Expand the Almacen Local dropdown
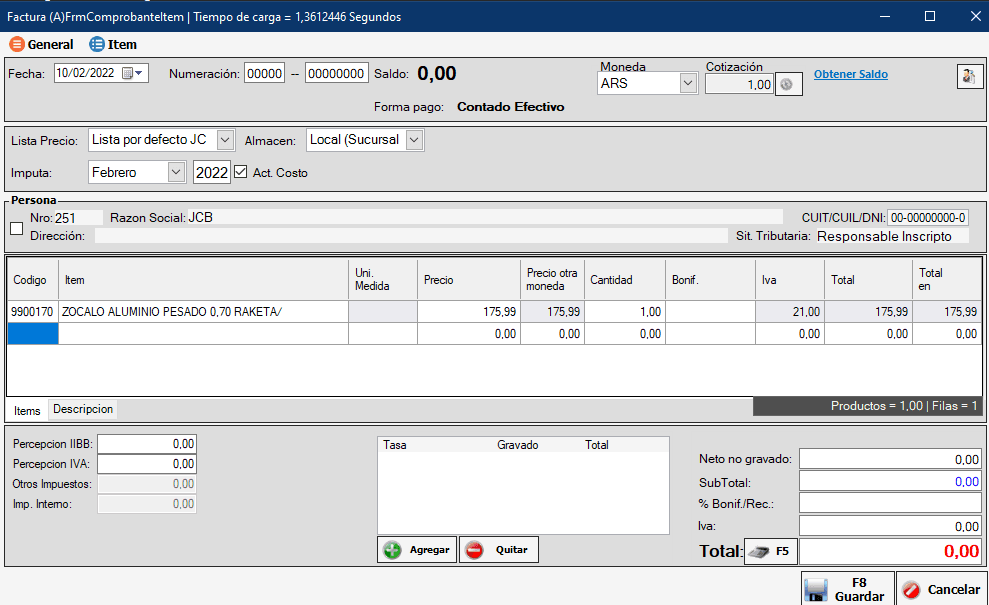The height and width of the screenshot is (605, 989). (414, 140)
